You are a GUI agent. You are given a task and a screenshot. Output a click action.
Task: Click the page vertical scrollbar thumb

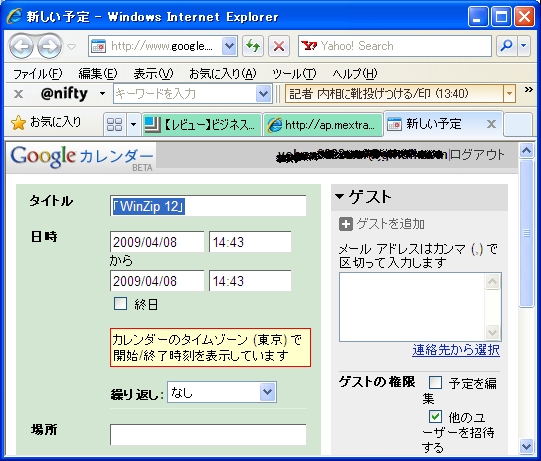coord(527,233)
